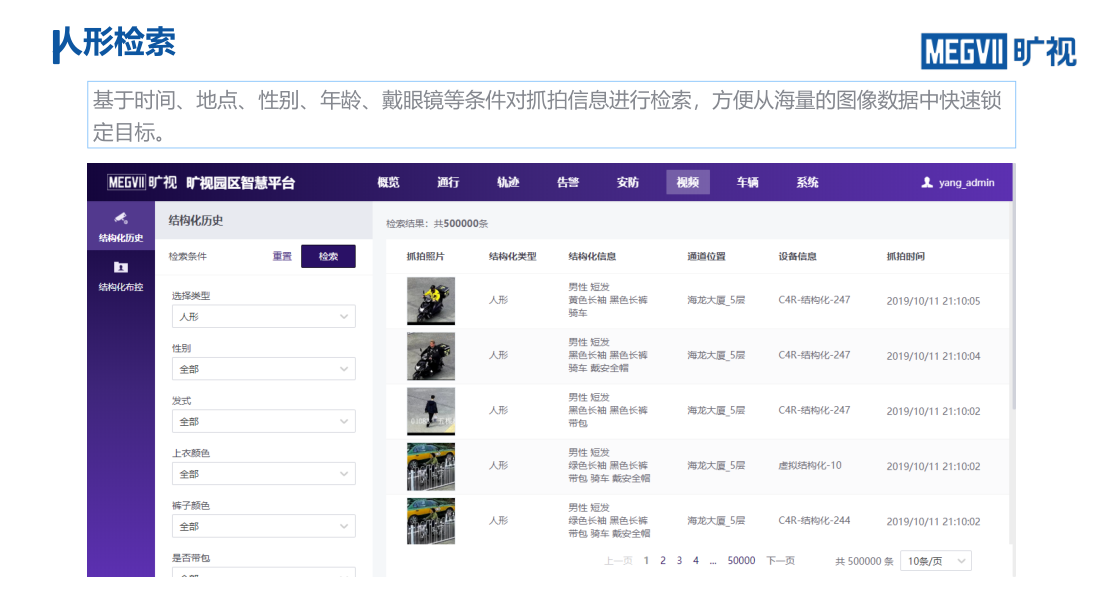This screenshot has height=614, width=1093.
Task: Click the 重置 reset link
Action: coord(282,256)
